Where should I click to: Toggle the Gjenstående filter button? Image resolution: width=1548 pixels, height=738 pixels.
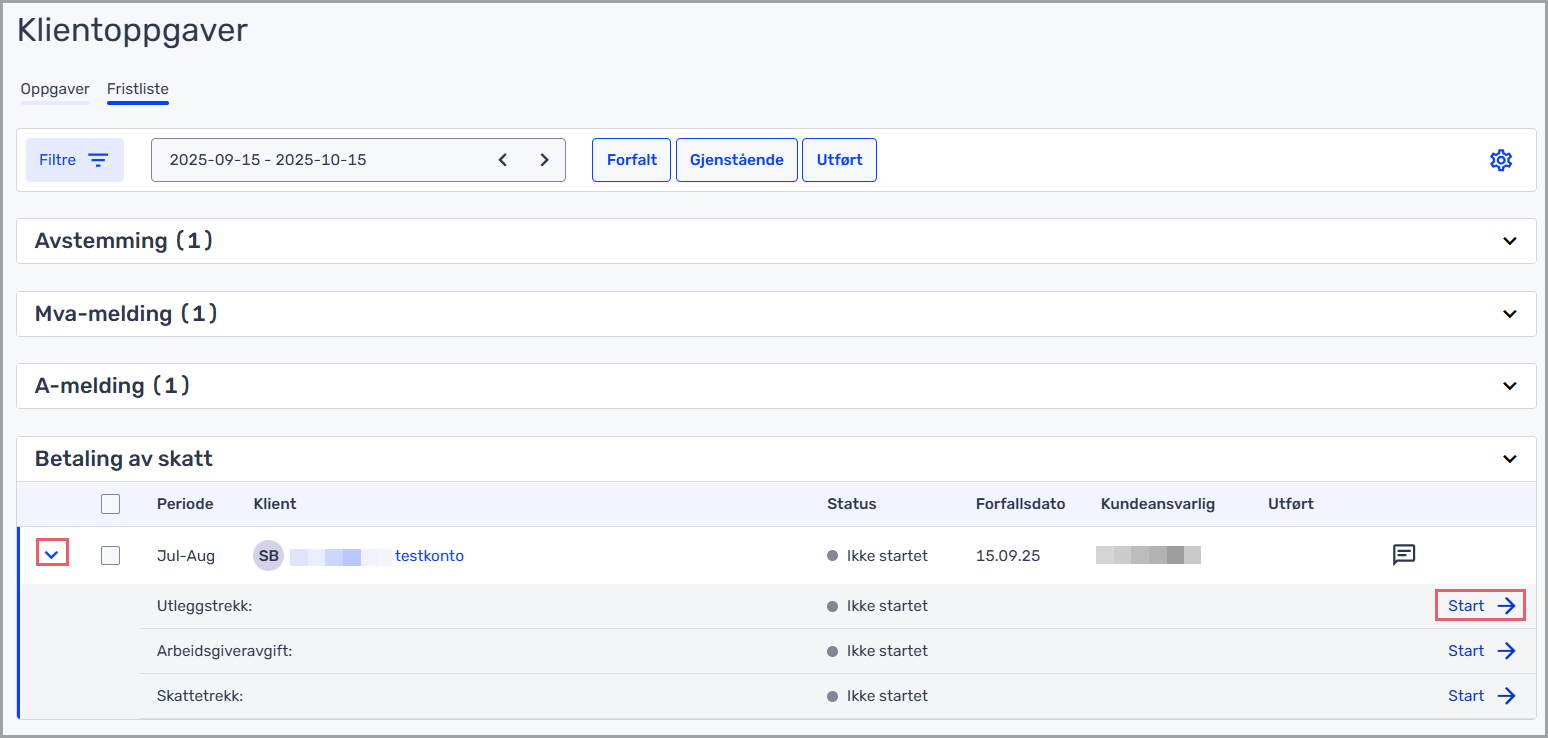pos(736,160)
